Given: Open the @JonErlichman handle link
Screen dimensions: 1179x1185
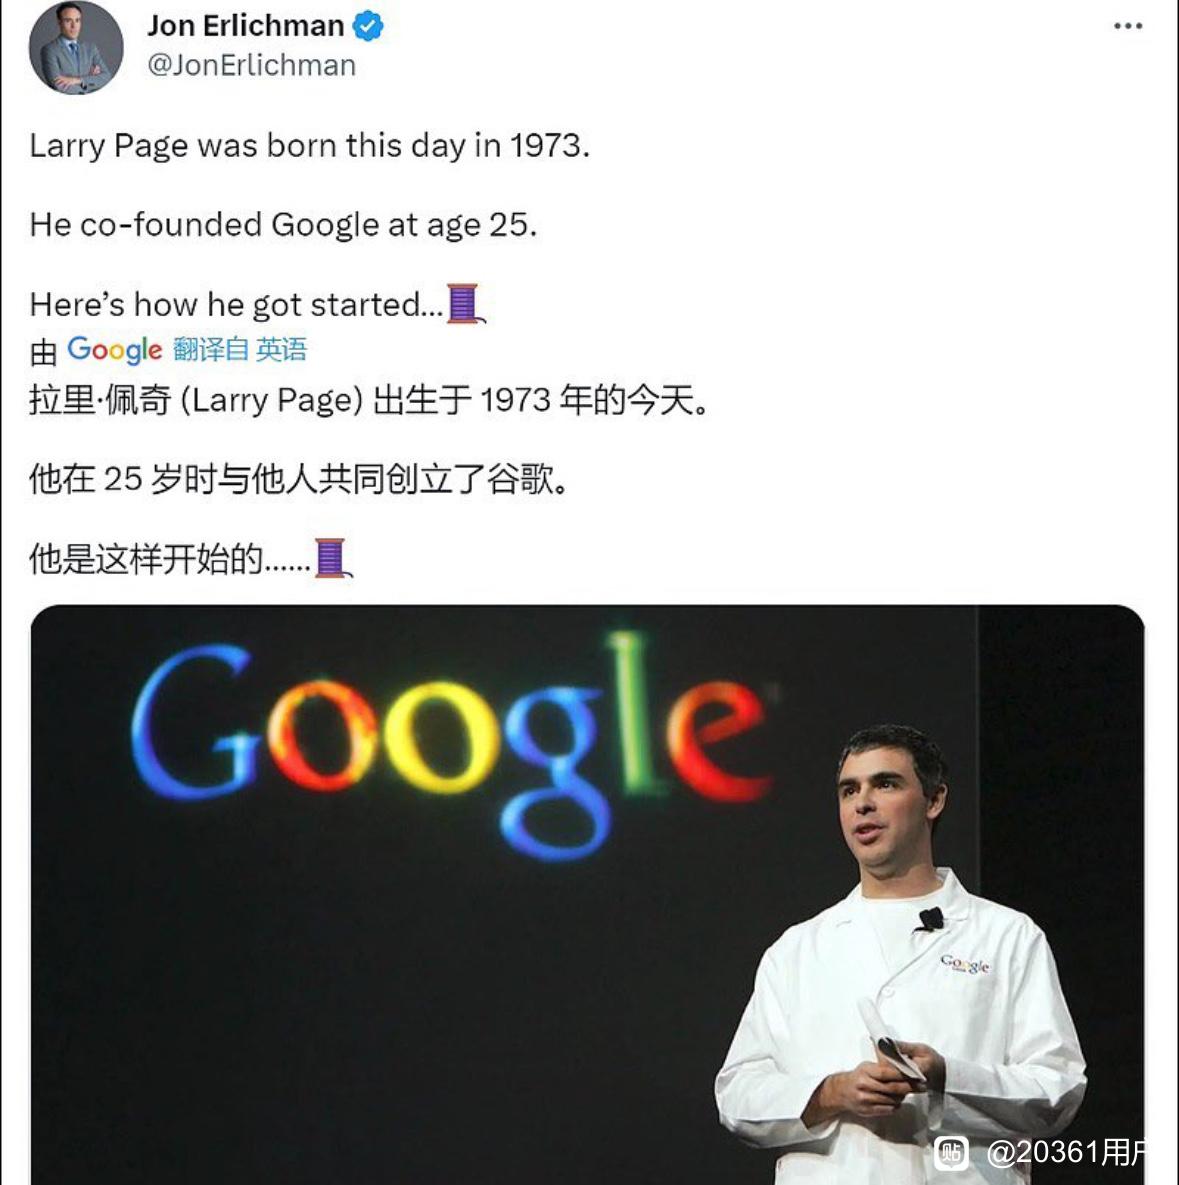Looking at the screenshot, I should 252,66.
